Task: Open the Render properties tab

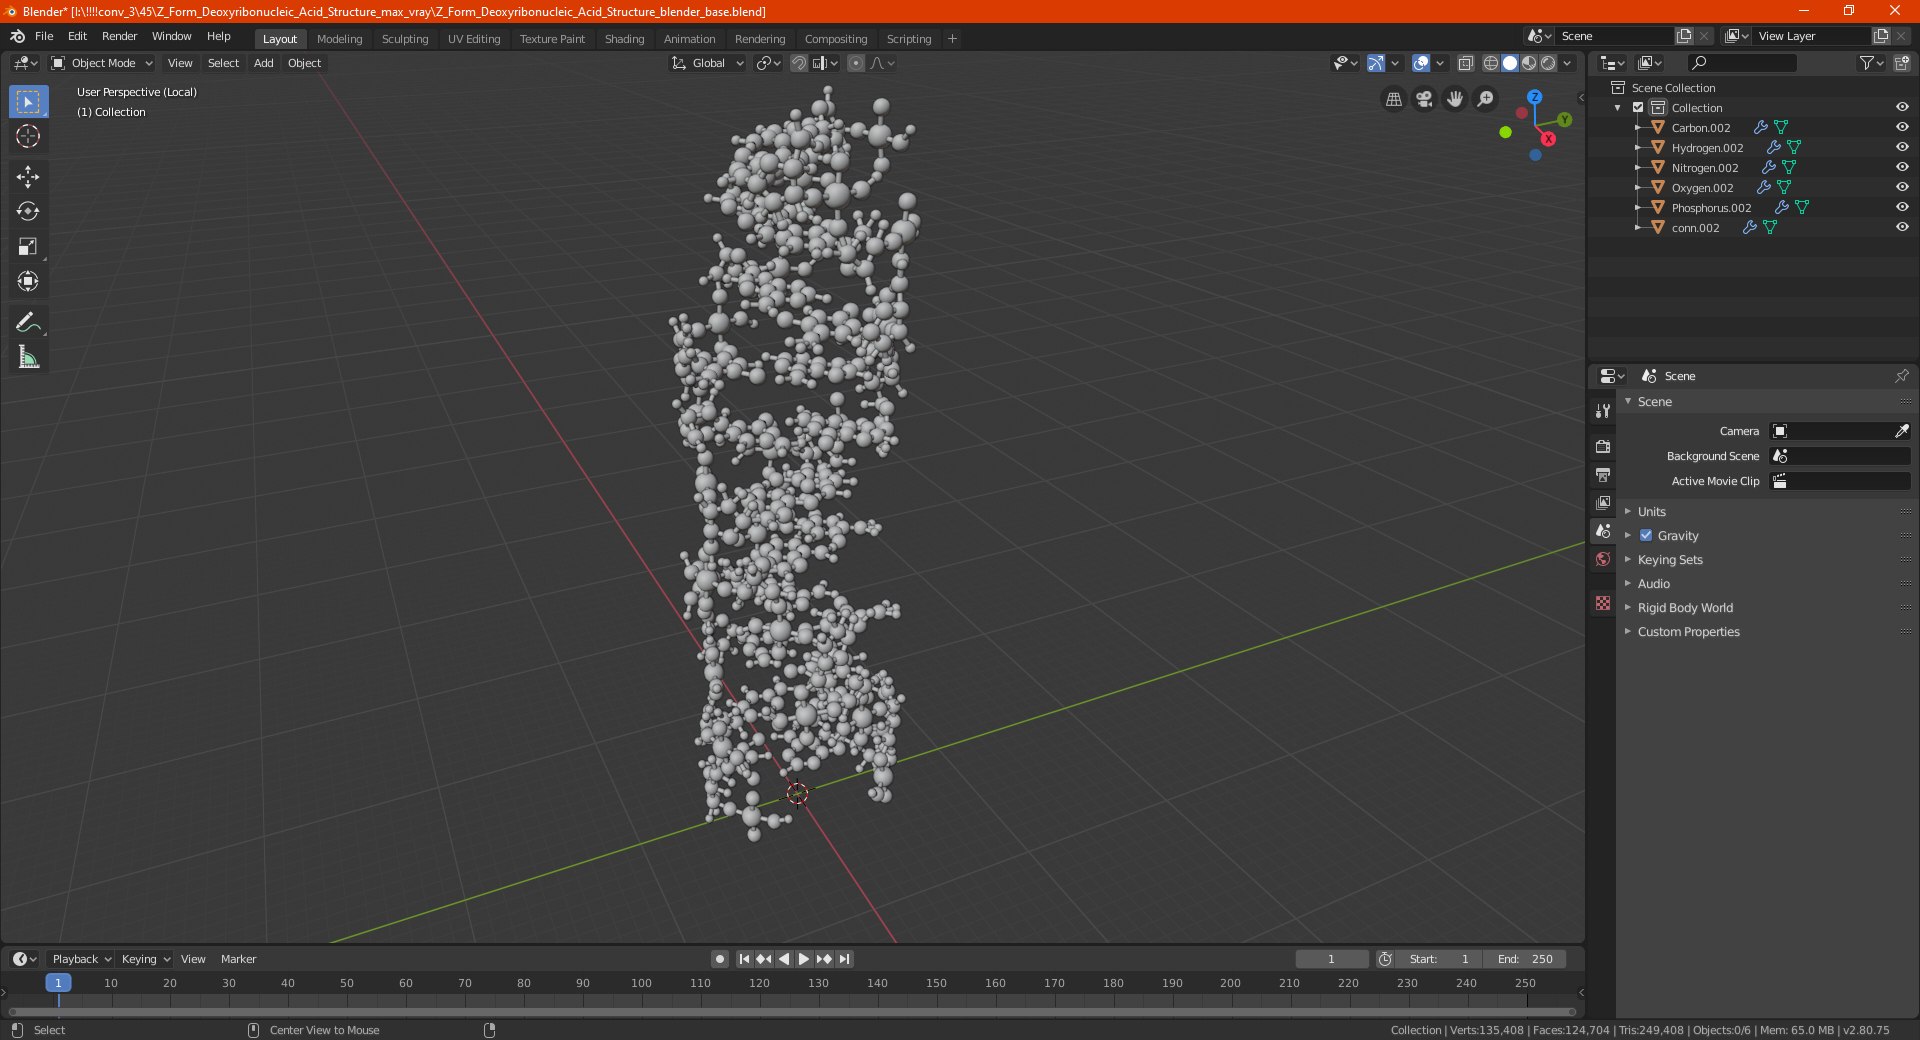Action: [1603, 446]
